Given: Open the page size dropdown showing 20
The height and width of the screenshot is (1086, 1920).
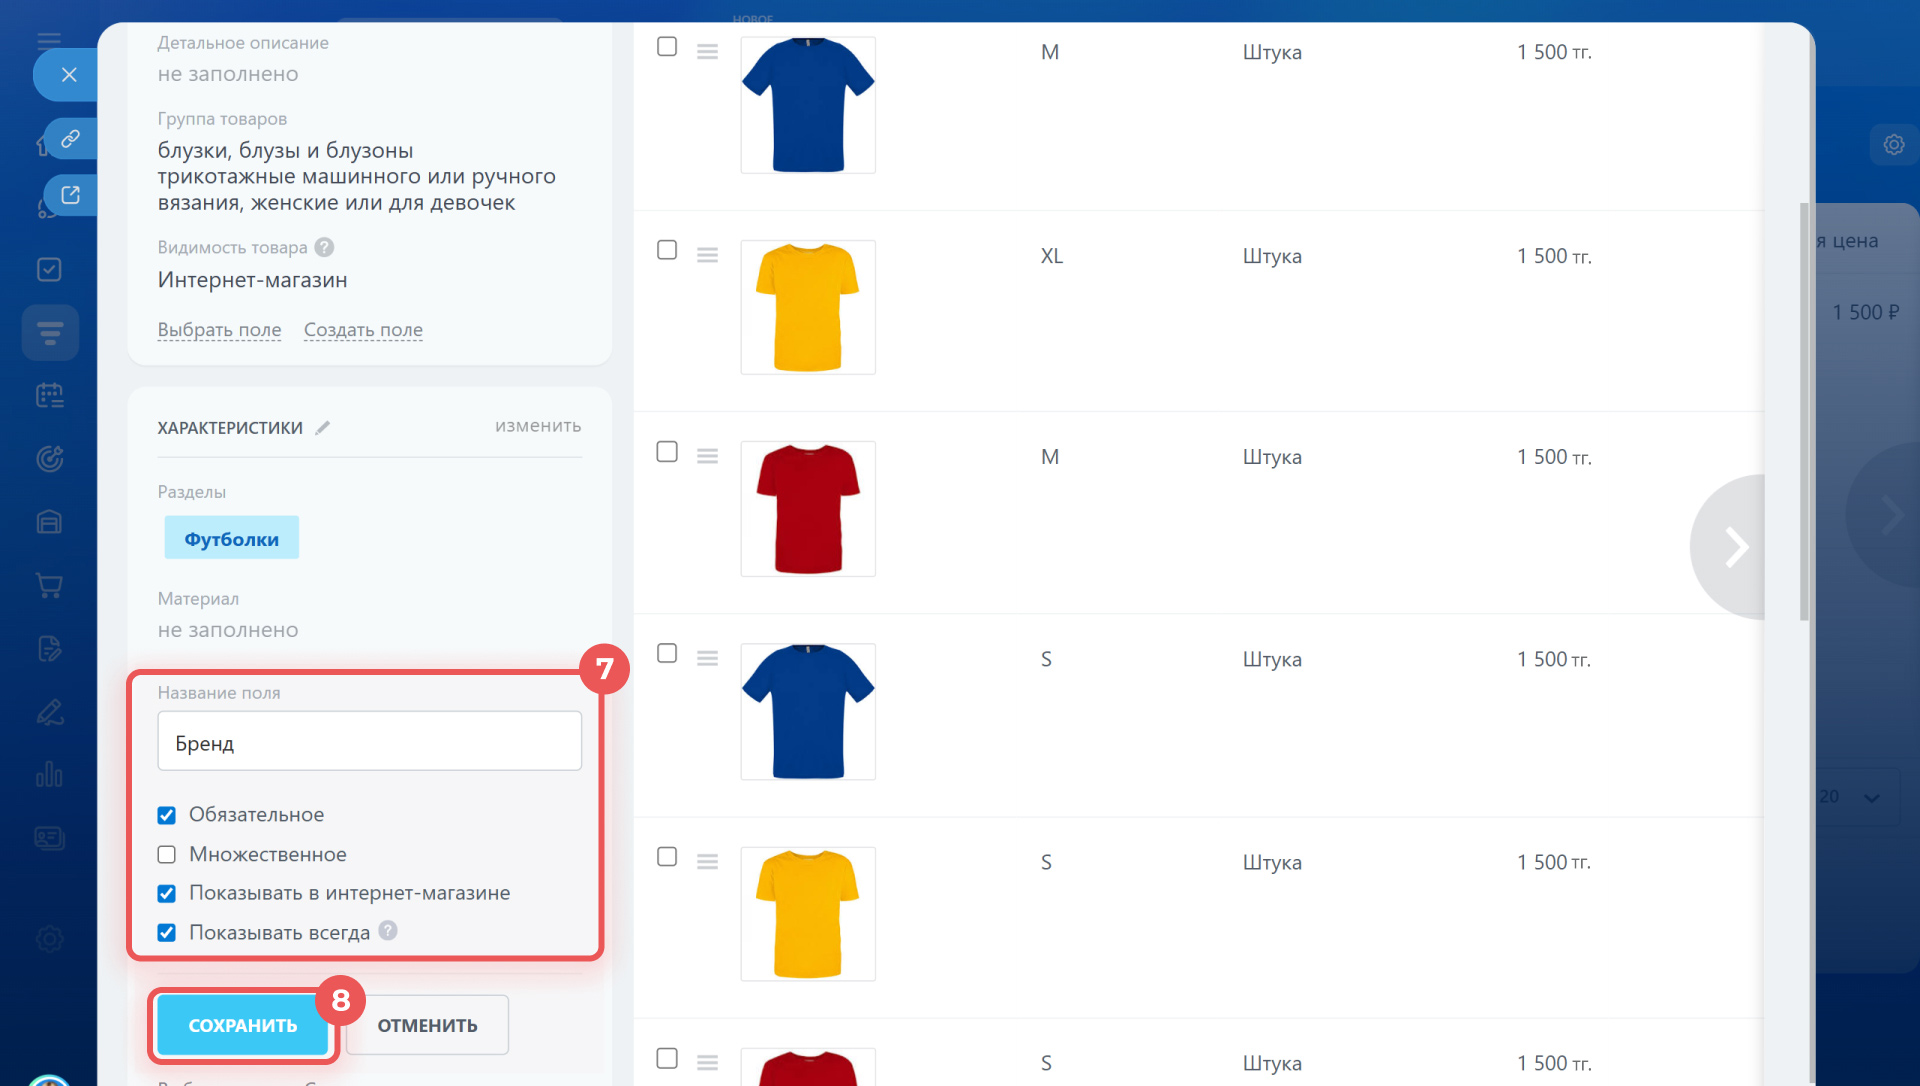Looking at the screenshot, I should (1852, 797).
